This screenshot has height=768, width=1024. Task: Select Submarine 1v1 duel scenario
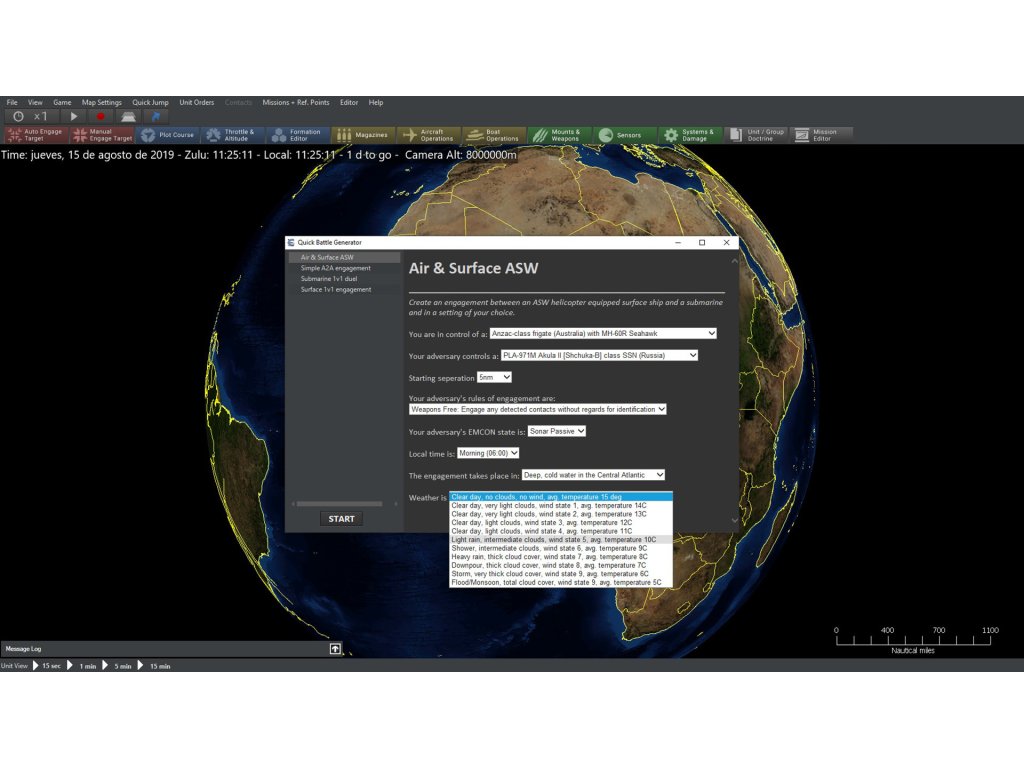[345, 279]
